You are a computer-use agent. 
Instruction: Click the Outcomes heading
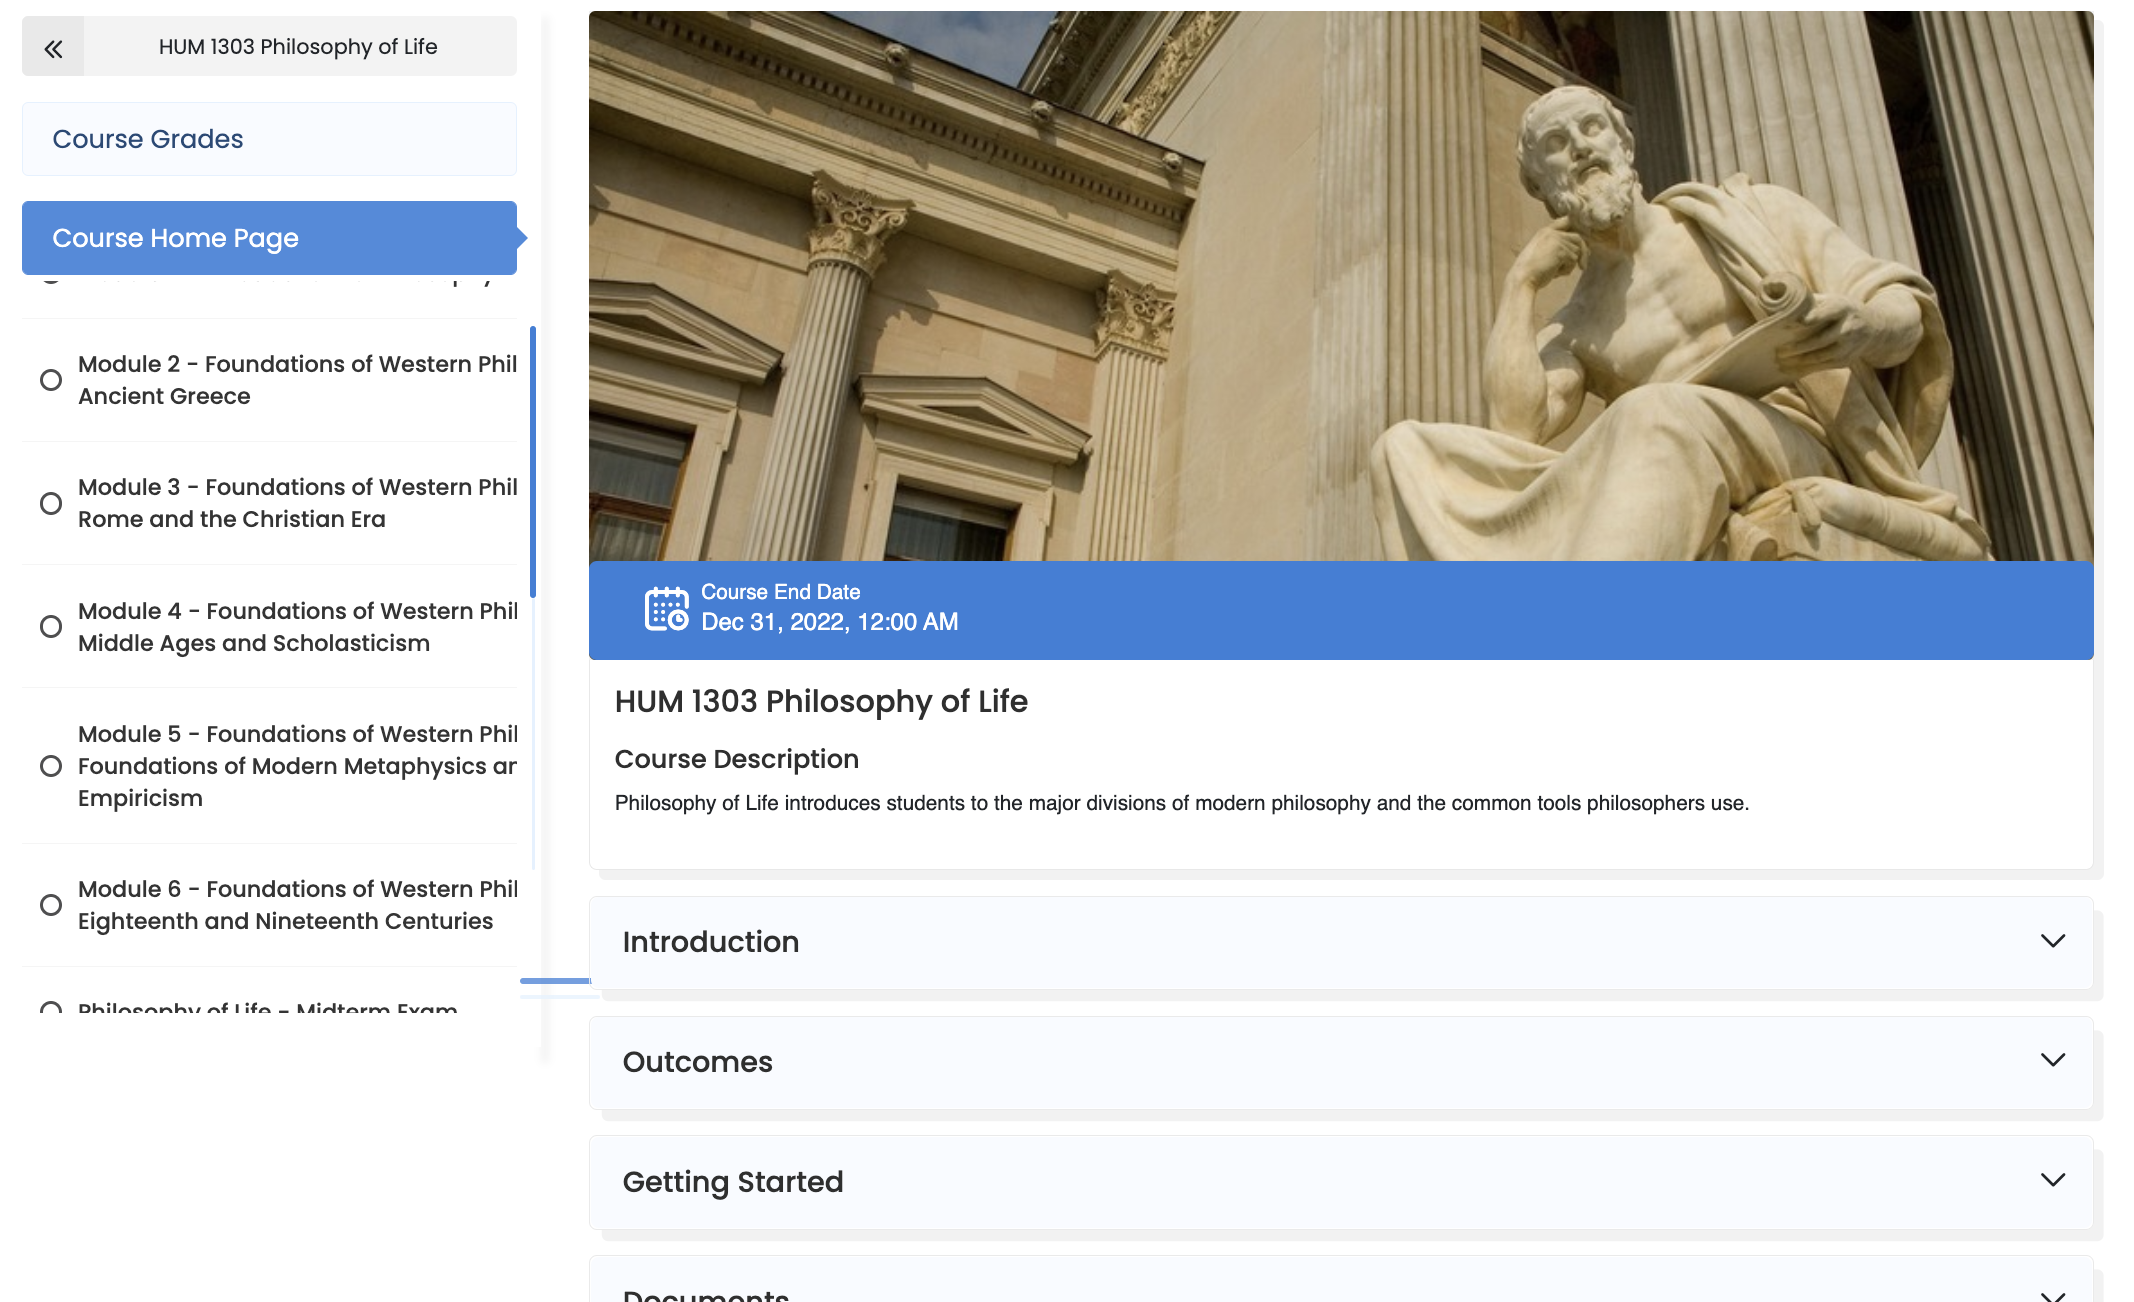click(697, 1062)
